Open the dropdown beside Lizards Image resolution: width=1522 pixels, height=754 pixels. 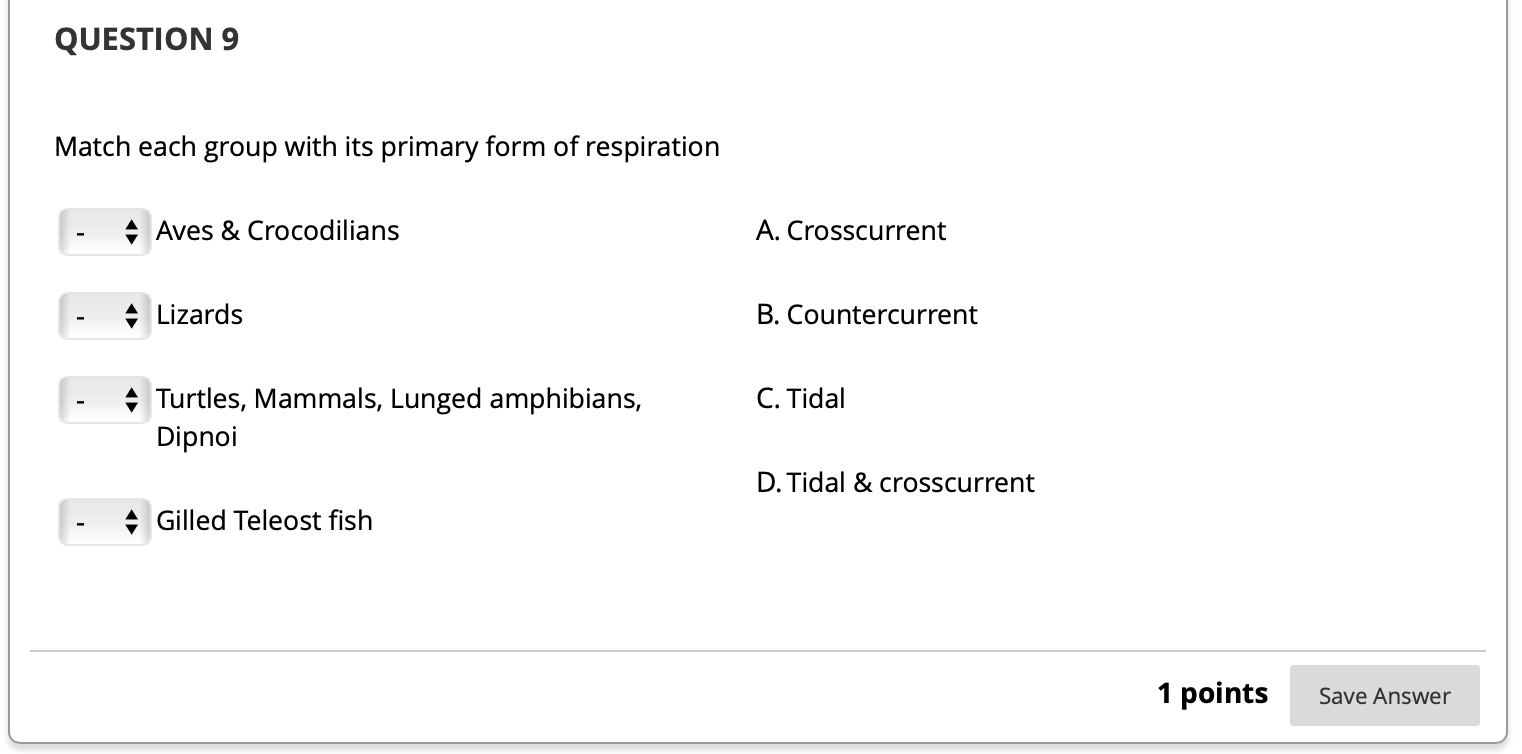coord(104,315)
